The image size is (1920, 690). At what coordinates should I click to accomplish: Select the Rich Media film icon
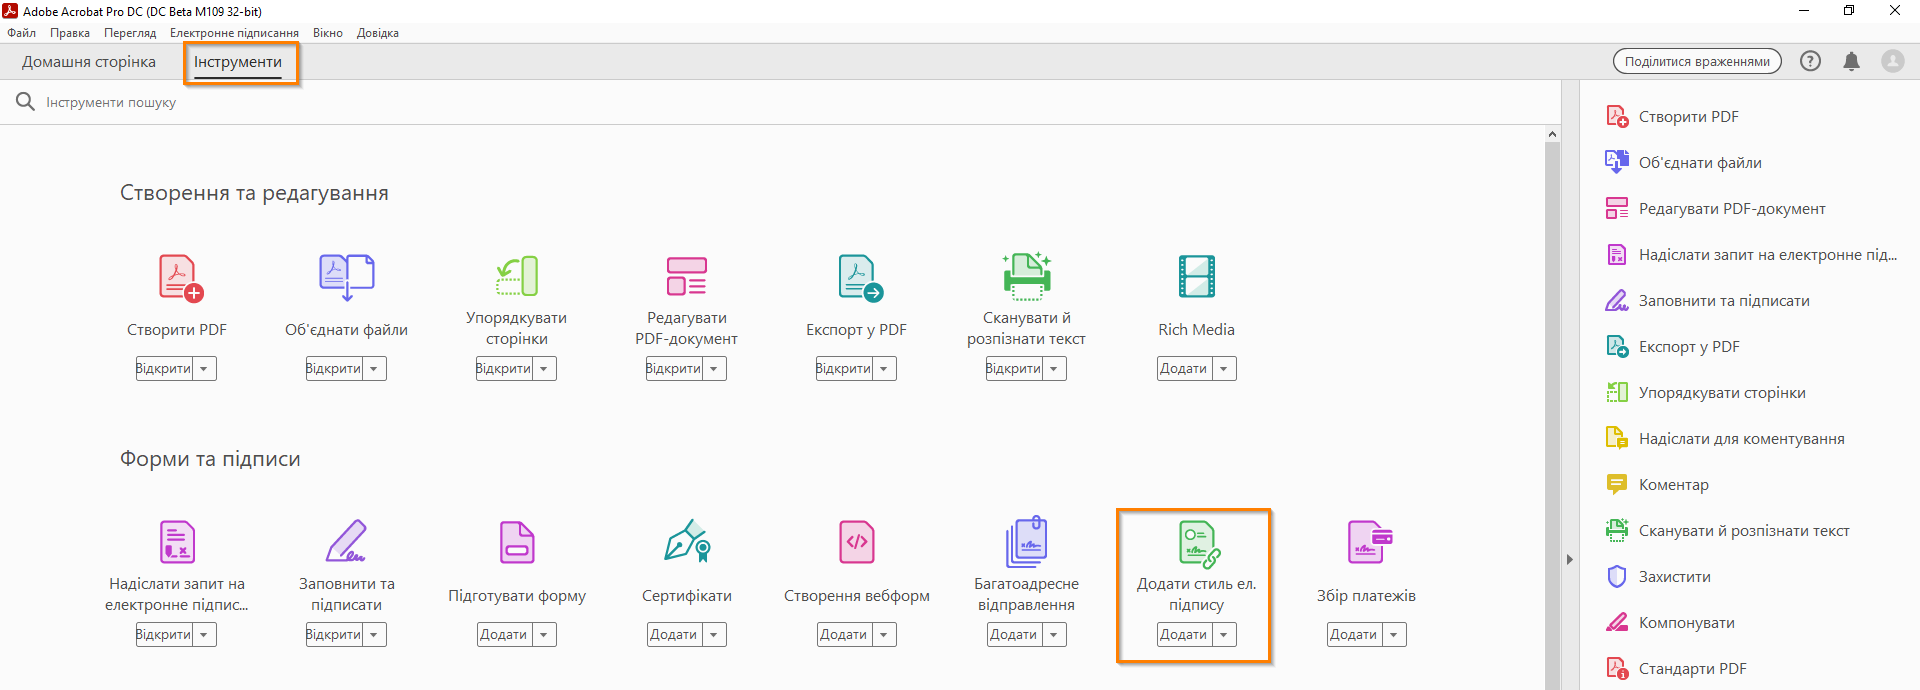click(x=1196, y=276)
